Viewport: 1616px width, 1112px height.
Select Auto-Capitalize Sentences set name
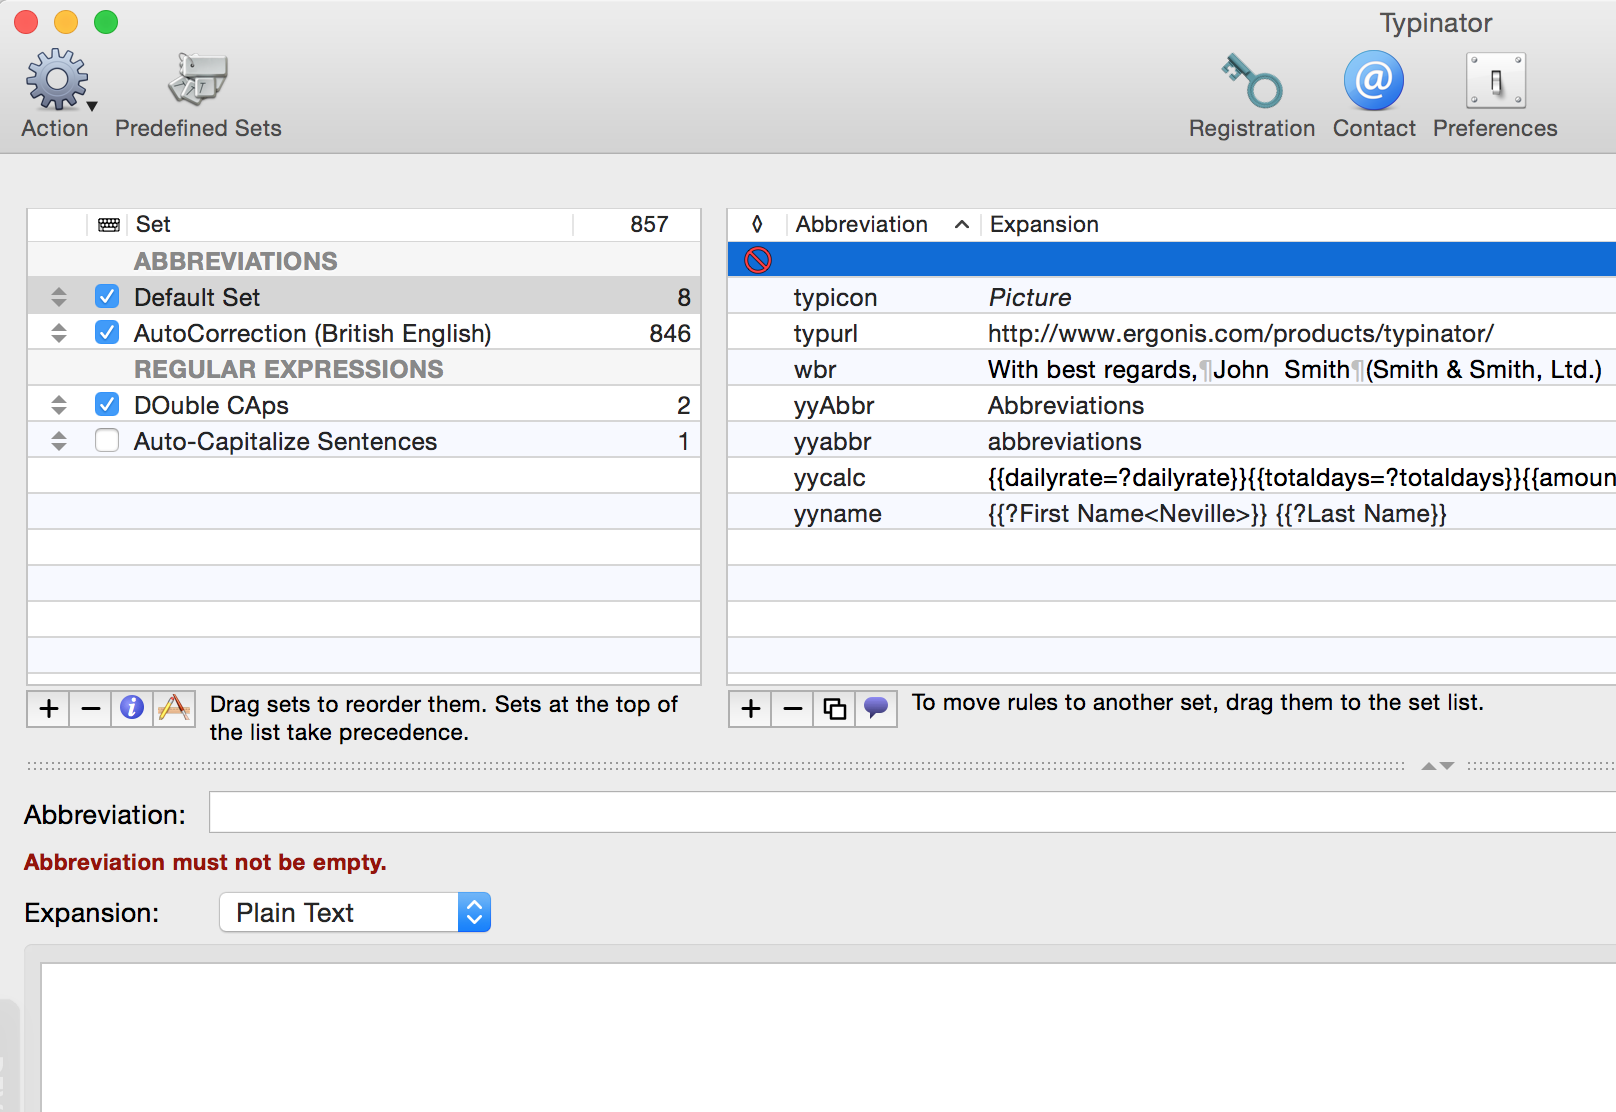click(285, 441)
